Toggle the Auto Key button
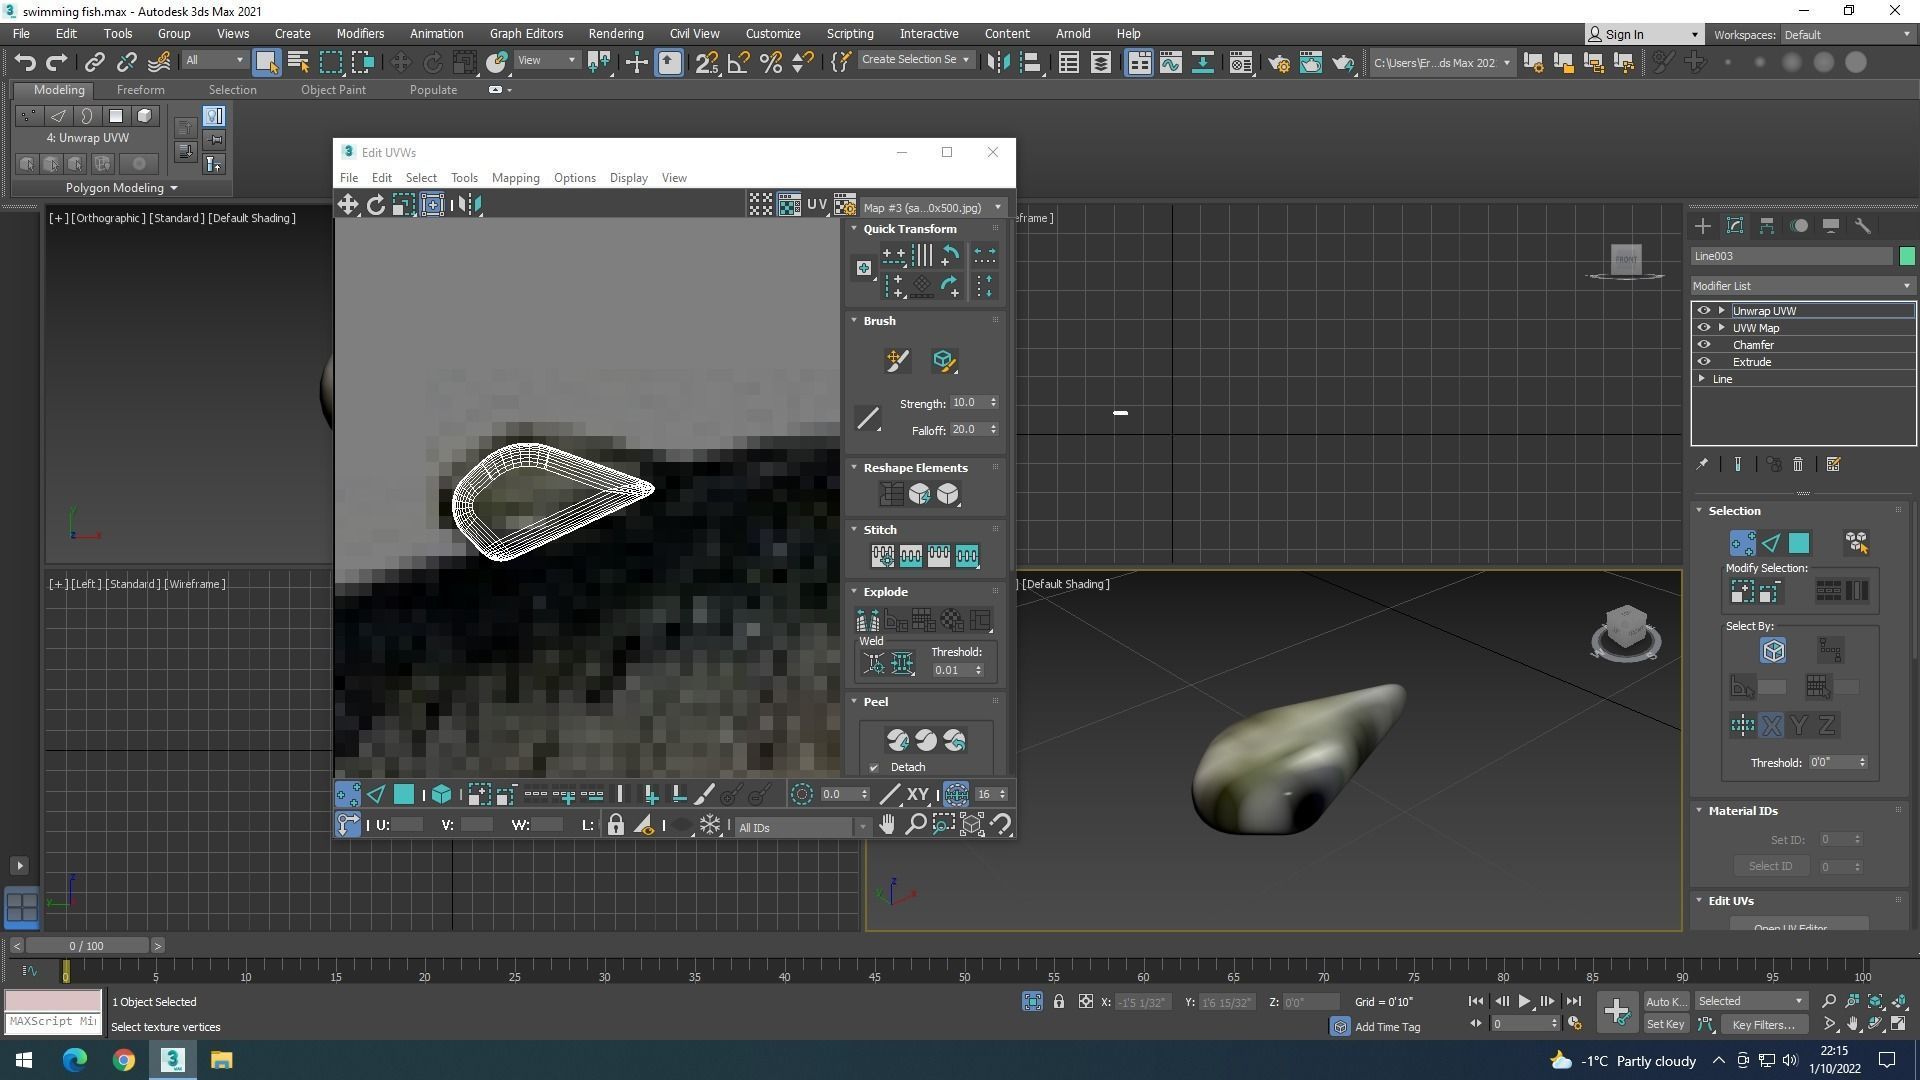 click(x=1666, y=1002)
